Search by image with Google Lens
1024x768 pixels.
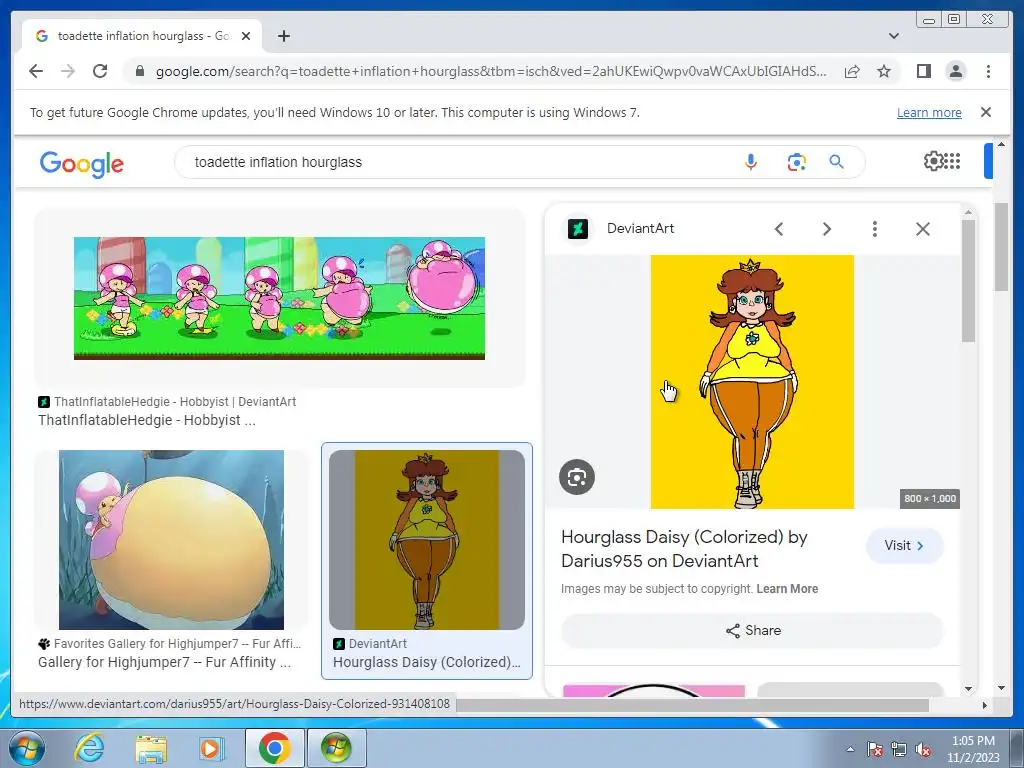[x=796, y=162]
